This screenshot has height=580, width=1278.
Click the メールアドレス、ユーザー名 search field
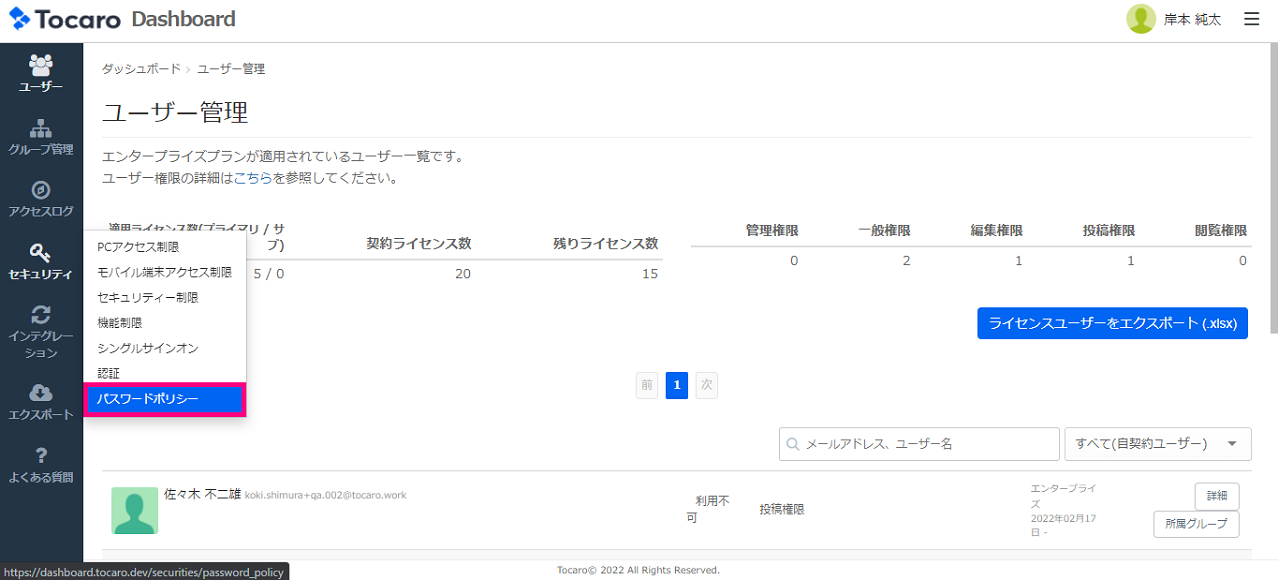pyautogui.click(x=918, y=443)
